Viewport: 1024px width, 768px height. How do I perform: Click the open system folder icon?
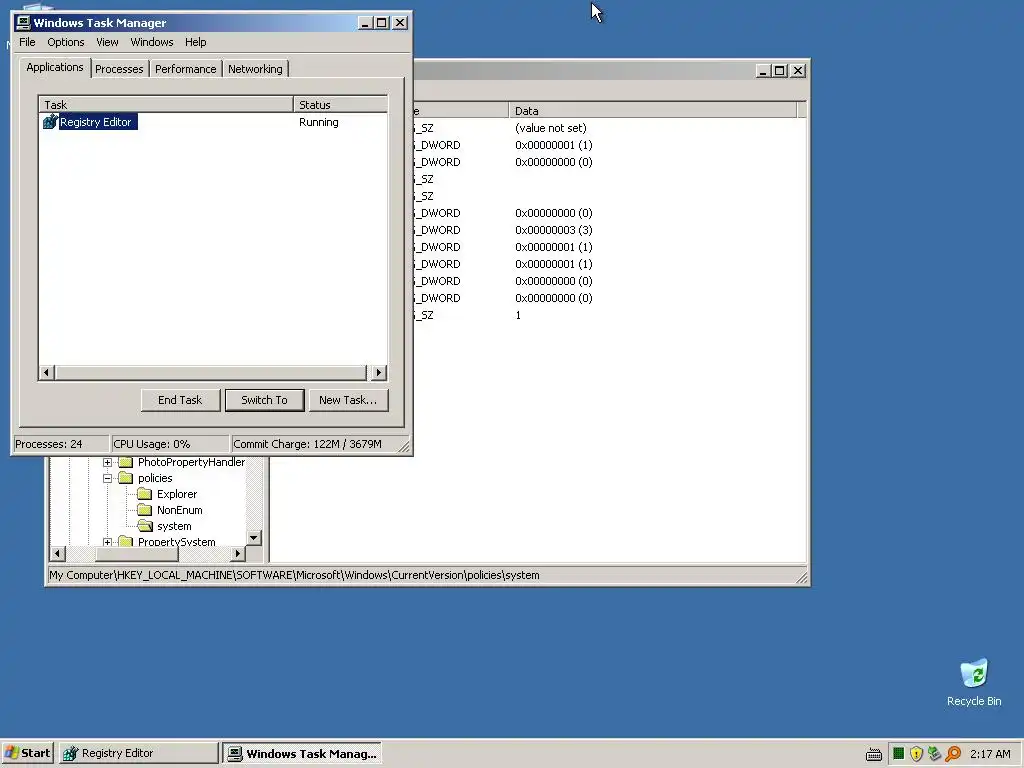(x=145, y=526)
